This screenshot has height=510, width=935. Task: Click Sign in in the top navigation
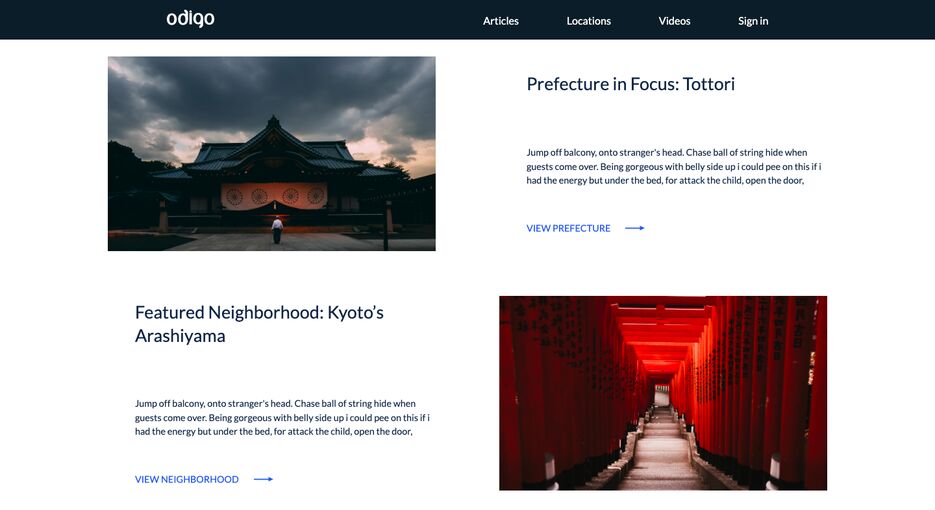coord(753,21)
